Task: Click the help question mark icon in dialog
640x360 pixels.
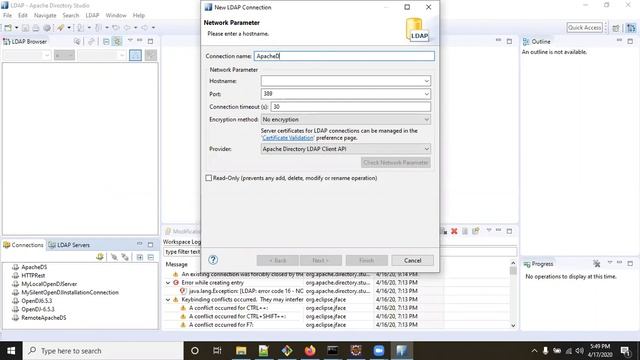Action: tap(213, 260)
